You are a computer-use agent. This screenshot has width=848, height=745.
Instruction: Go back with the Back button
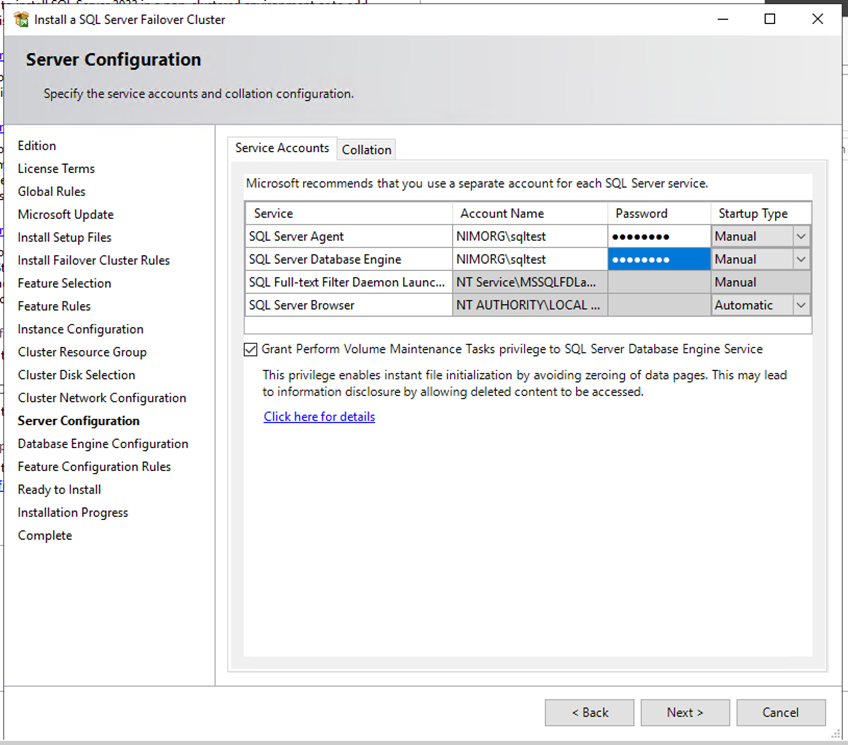pyautogui.click(x=589, y=712)
